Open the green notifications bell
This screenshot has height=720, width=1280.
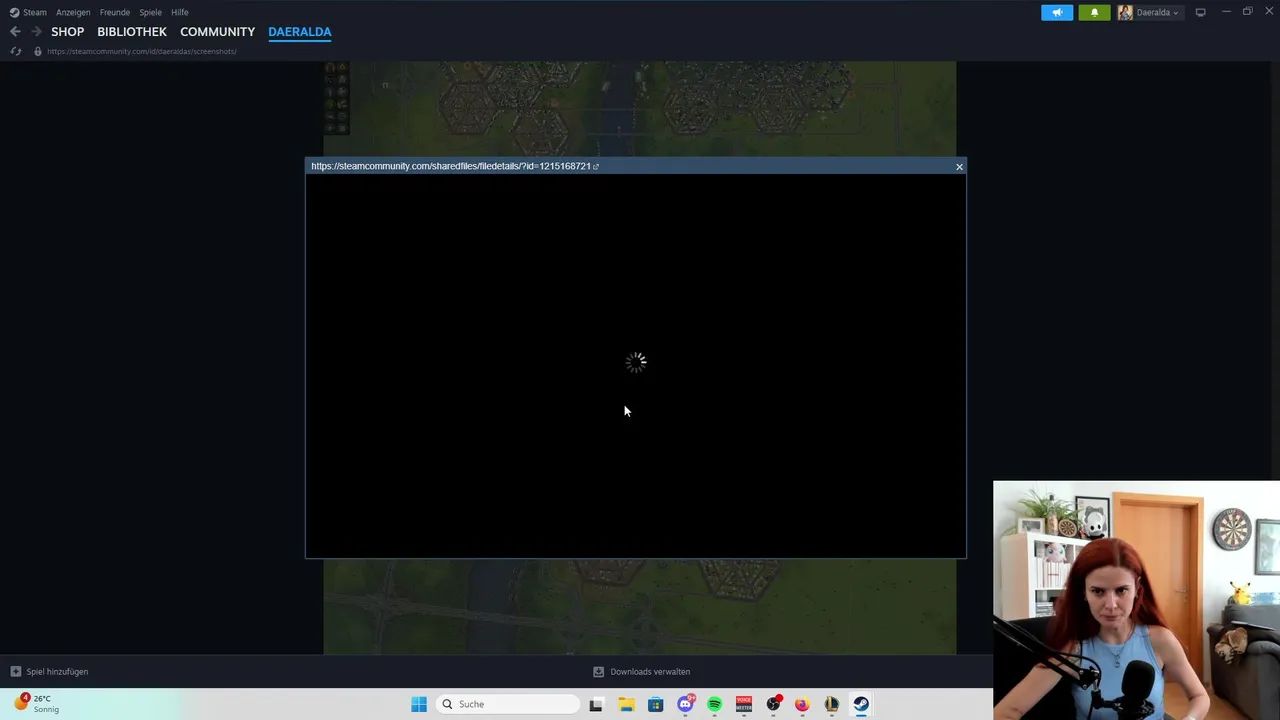point(1094,12)
